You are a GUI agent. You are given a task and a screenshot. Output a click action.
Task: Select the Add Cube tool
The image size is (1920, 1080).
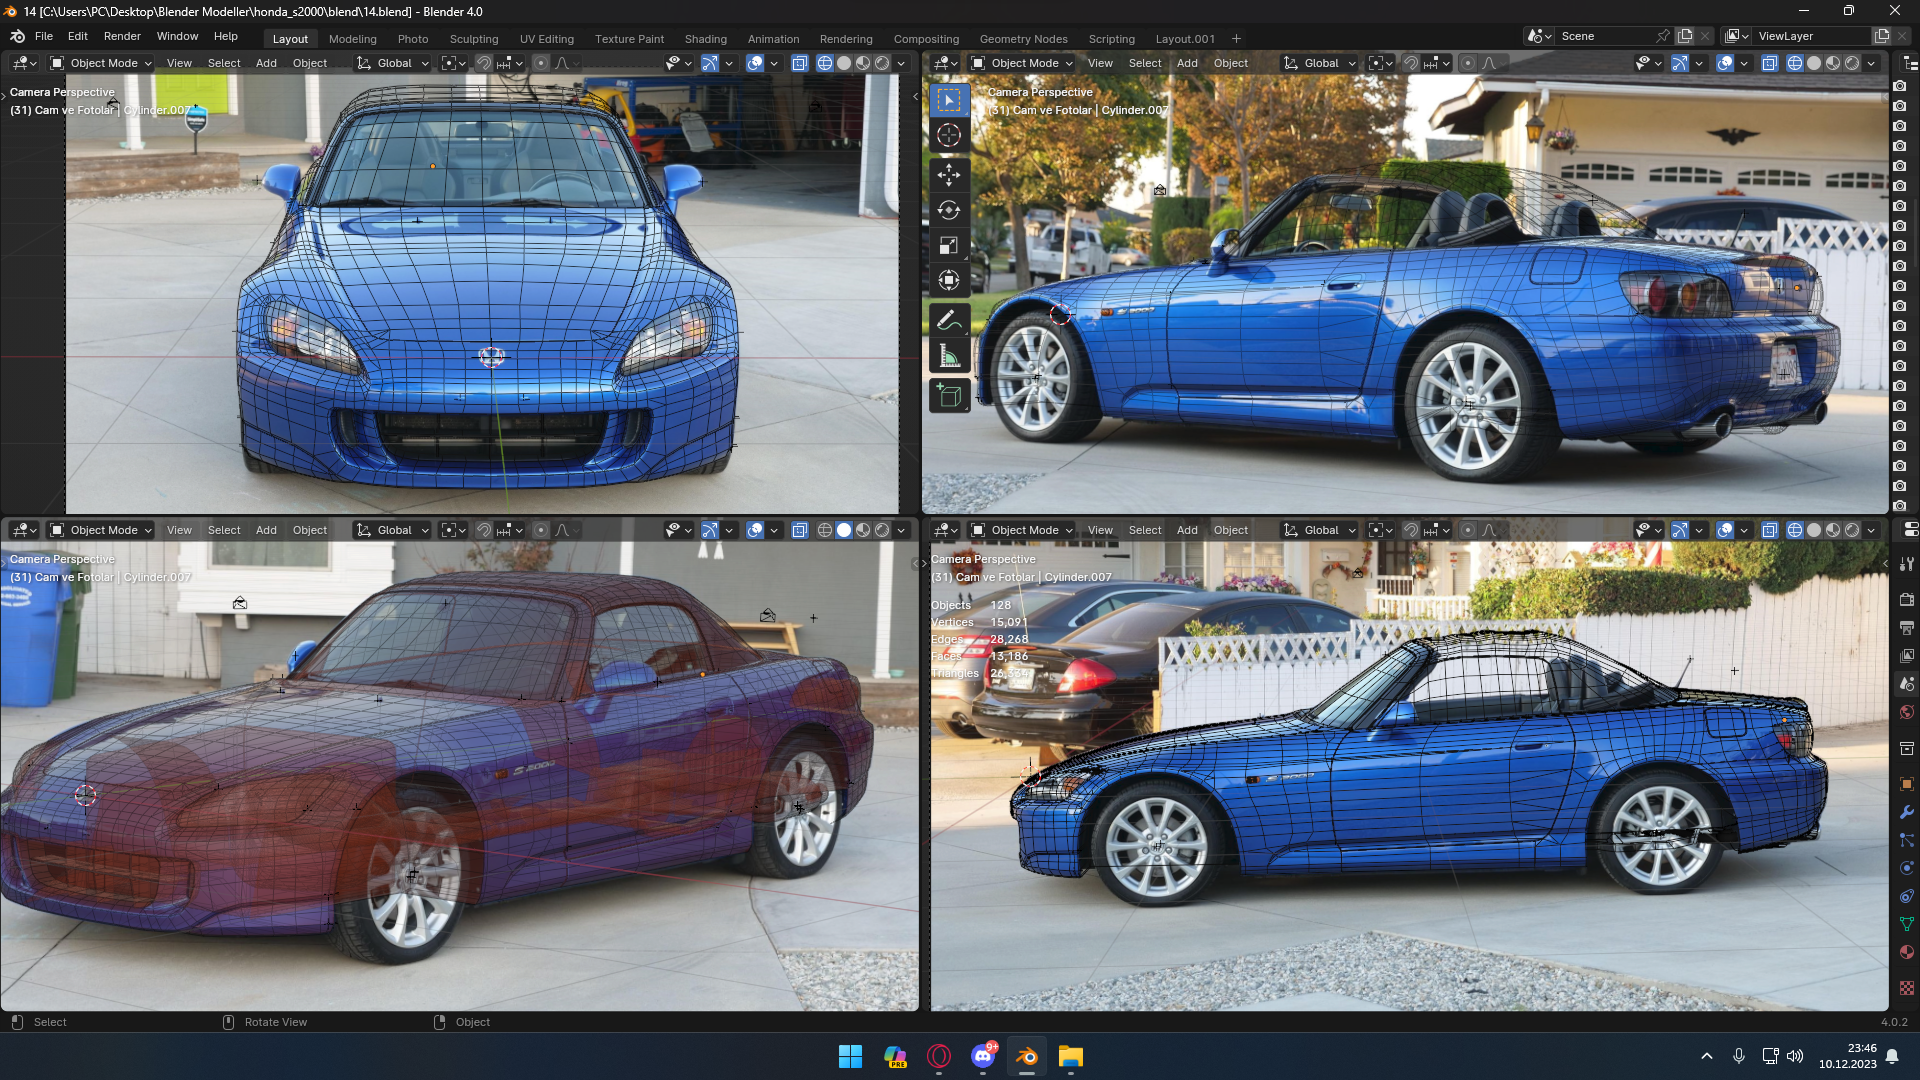(948, 396)
